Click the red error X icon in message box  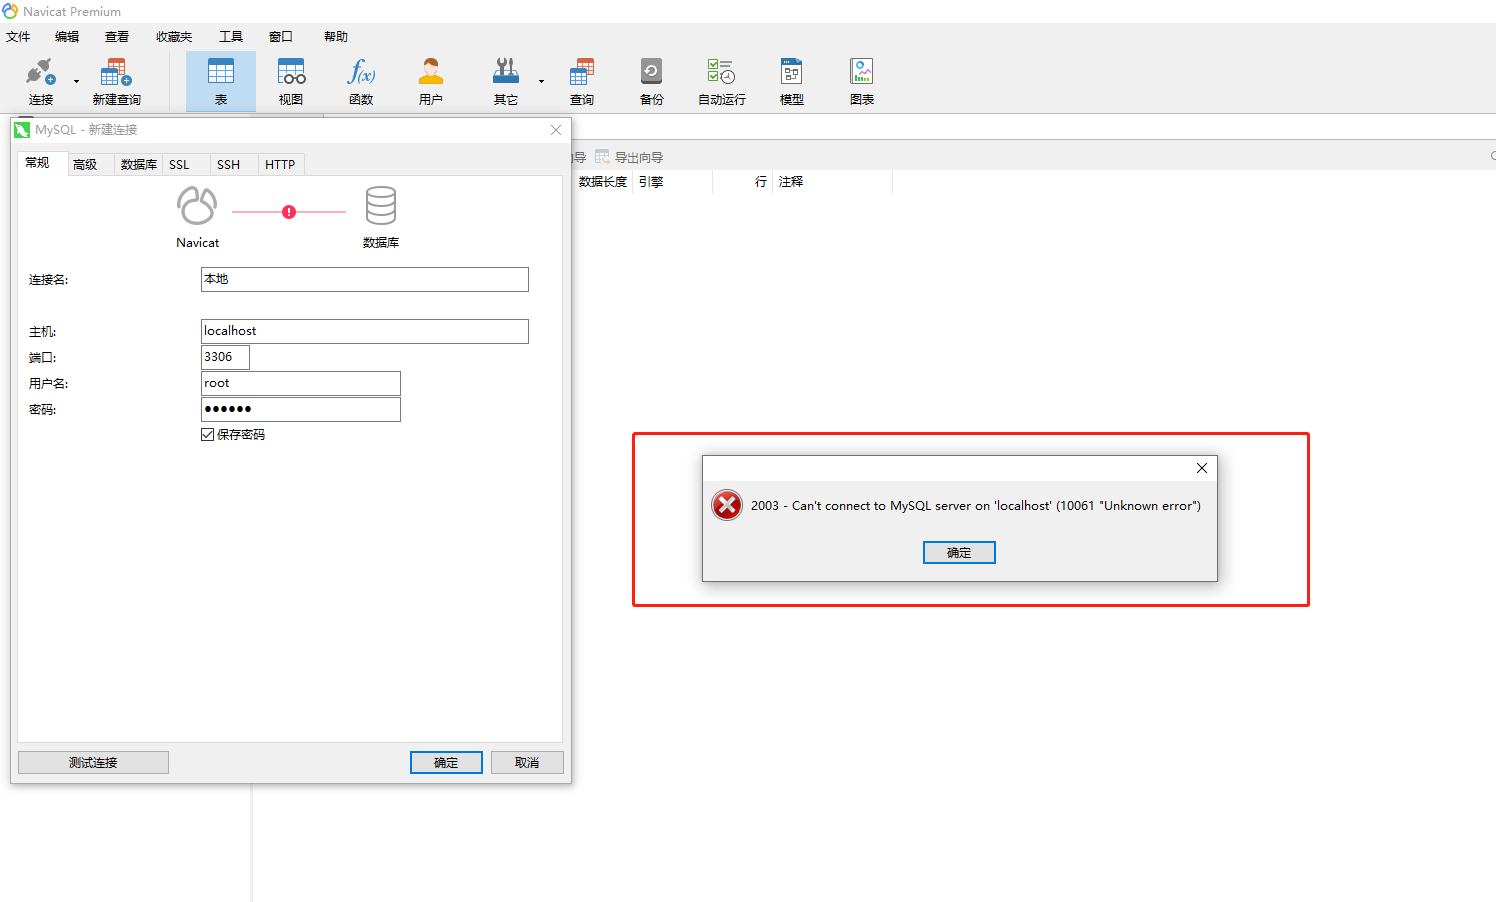tap(727, 505)
